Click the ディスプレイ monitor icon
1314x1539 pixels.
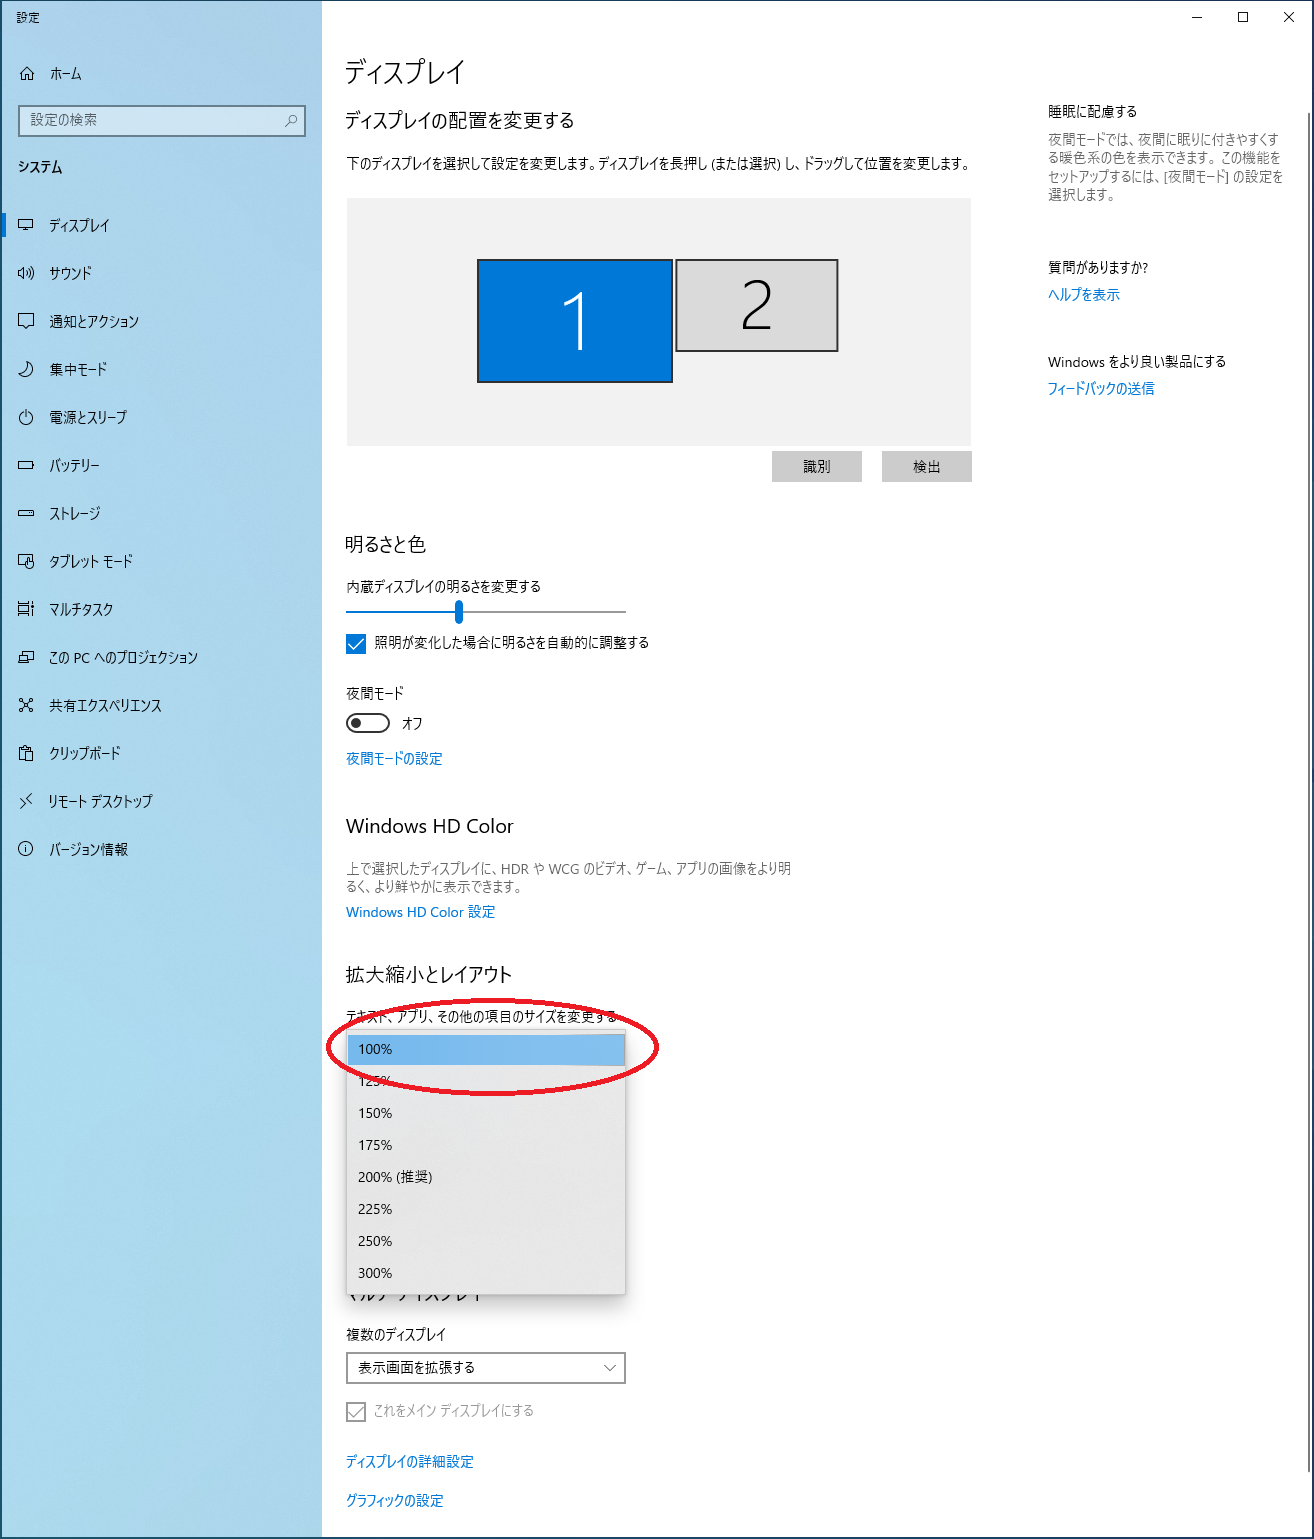(27, 225)
